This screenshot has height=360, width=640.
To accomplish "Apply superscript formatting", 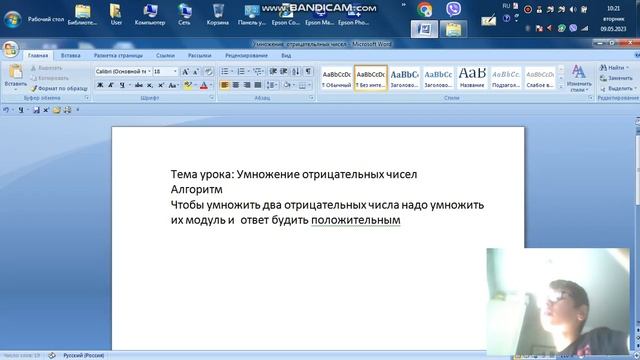I will point(161,85).
